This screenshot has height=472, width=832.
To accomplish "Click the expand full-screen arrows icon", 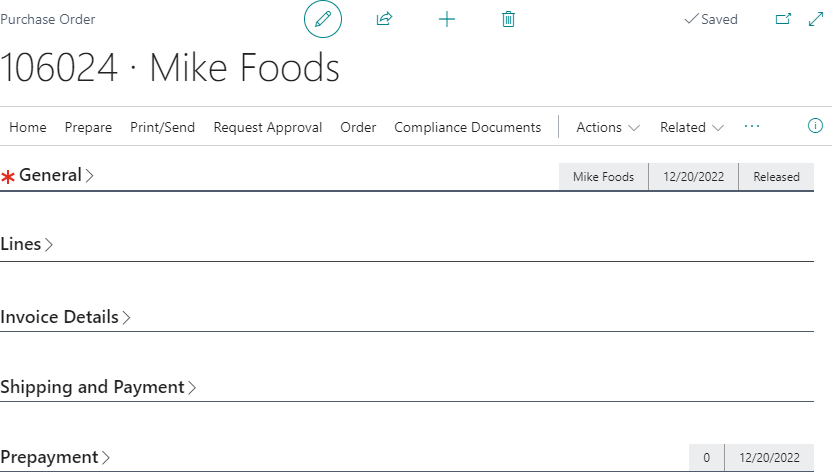I will click(815, 19).
